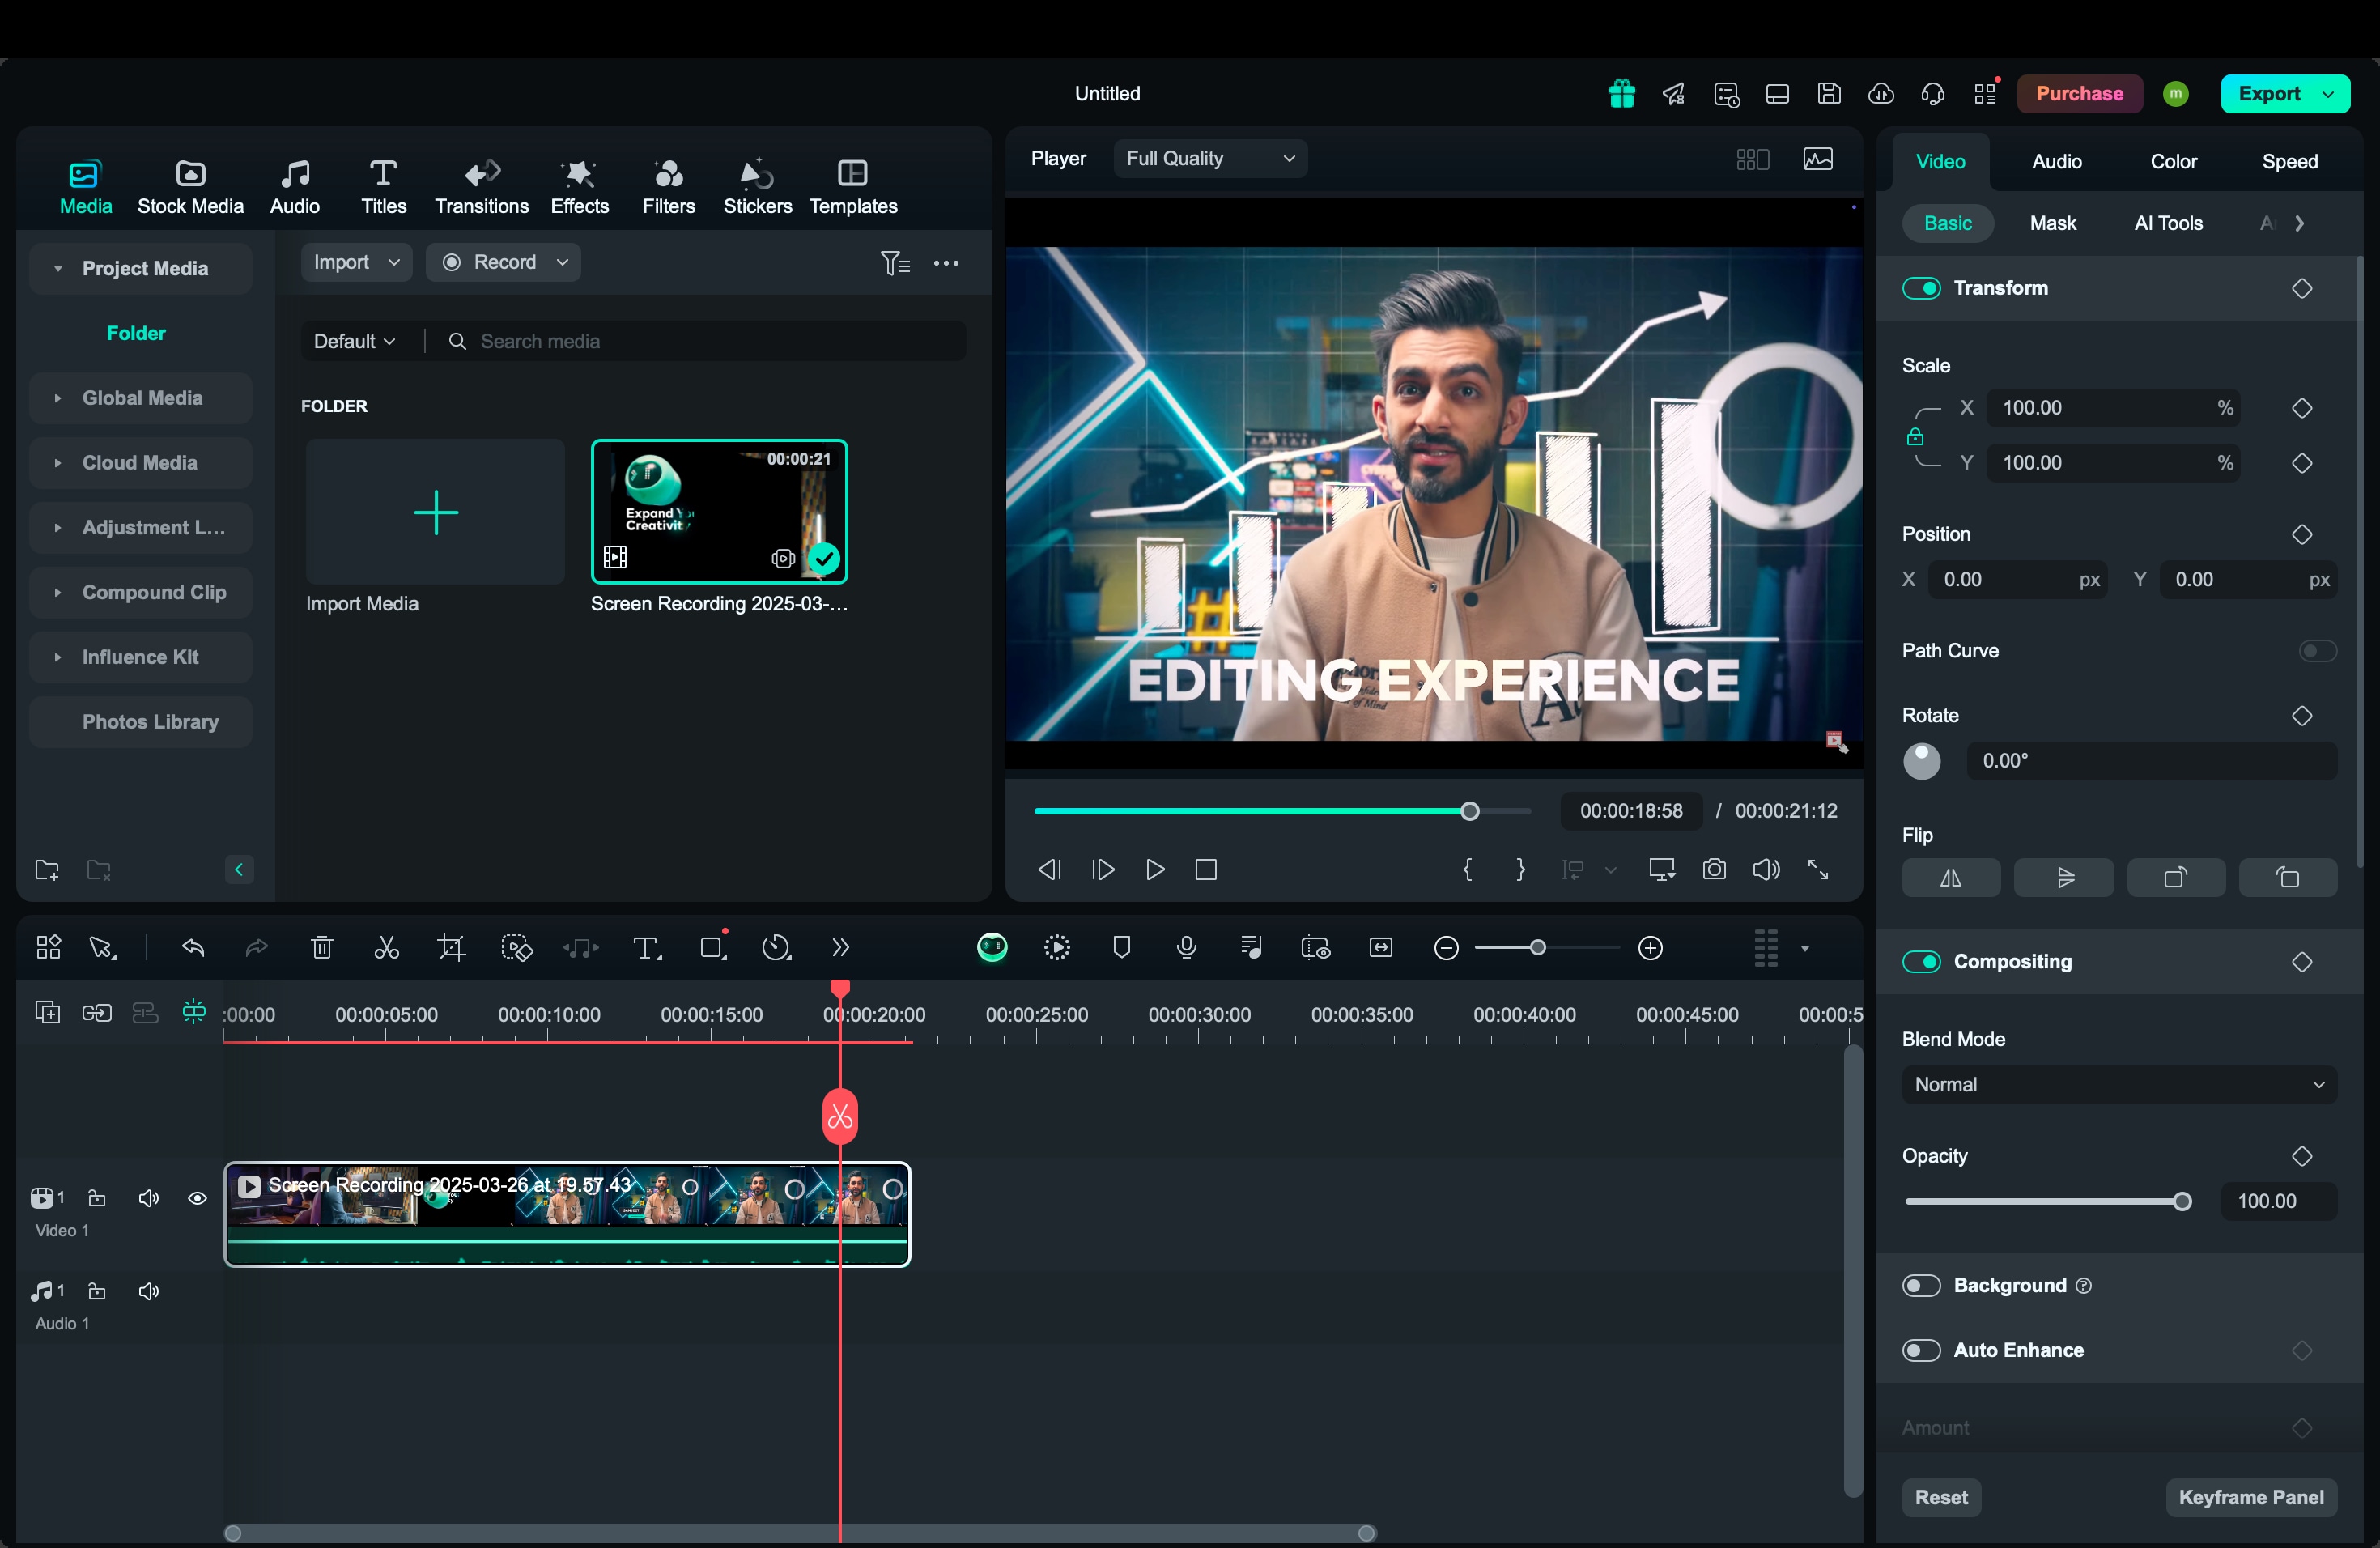
Task: Click the Opacity slider handle
Action: [x=2182, y=1201]
